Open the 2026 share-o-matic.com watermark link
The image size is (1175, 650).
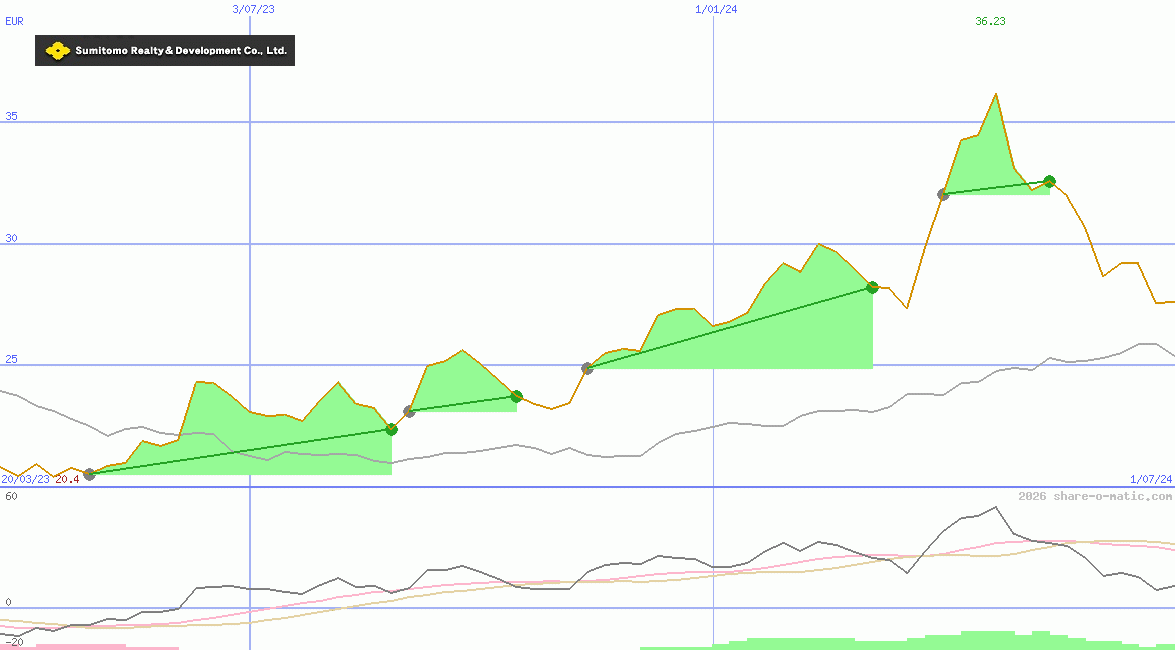(x=1094, y=494)
